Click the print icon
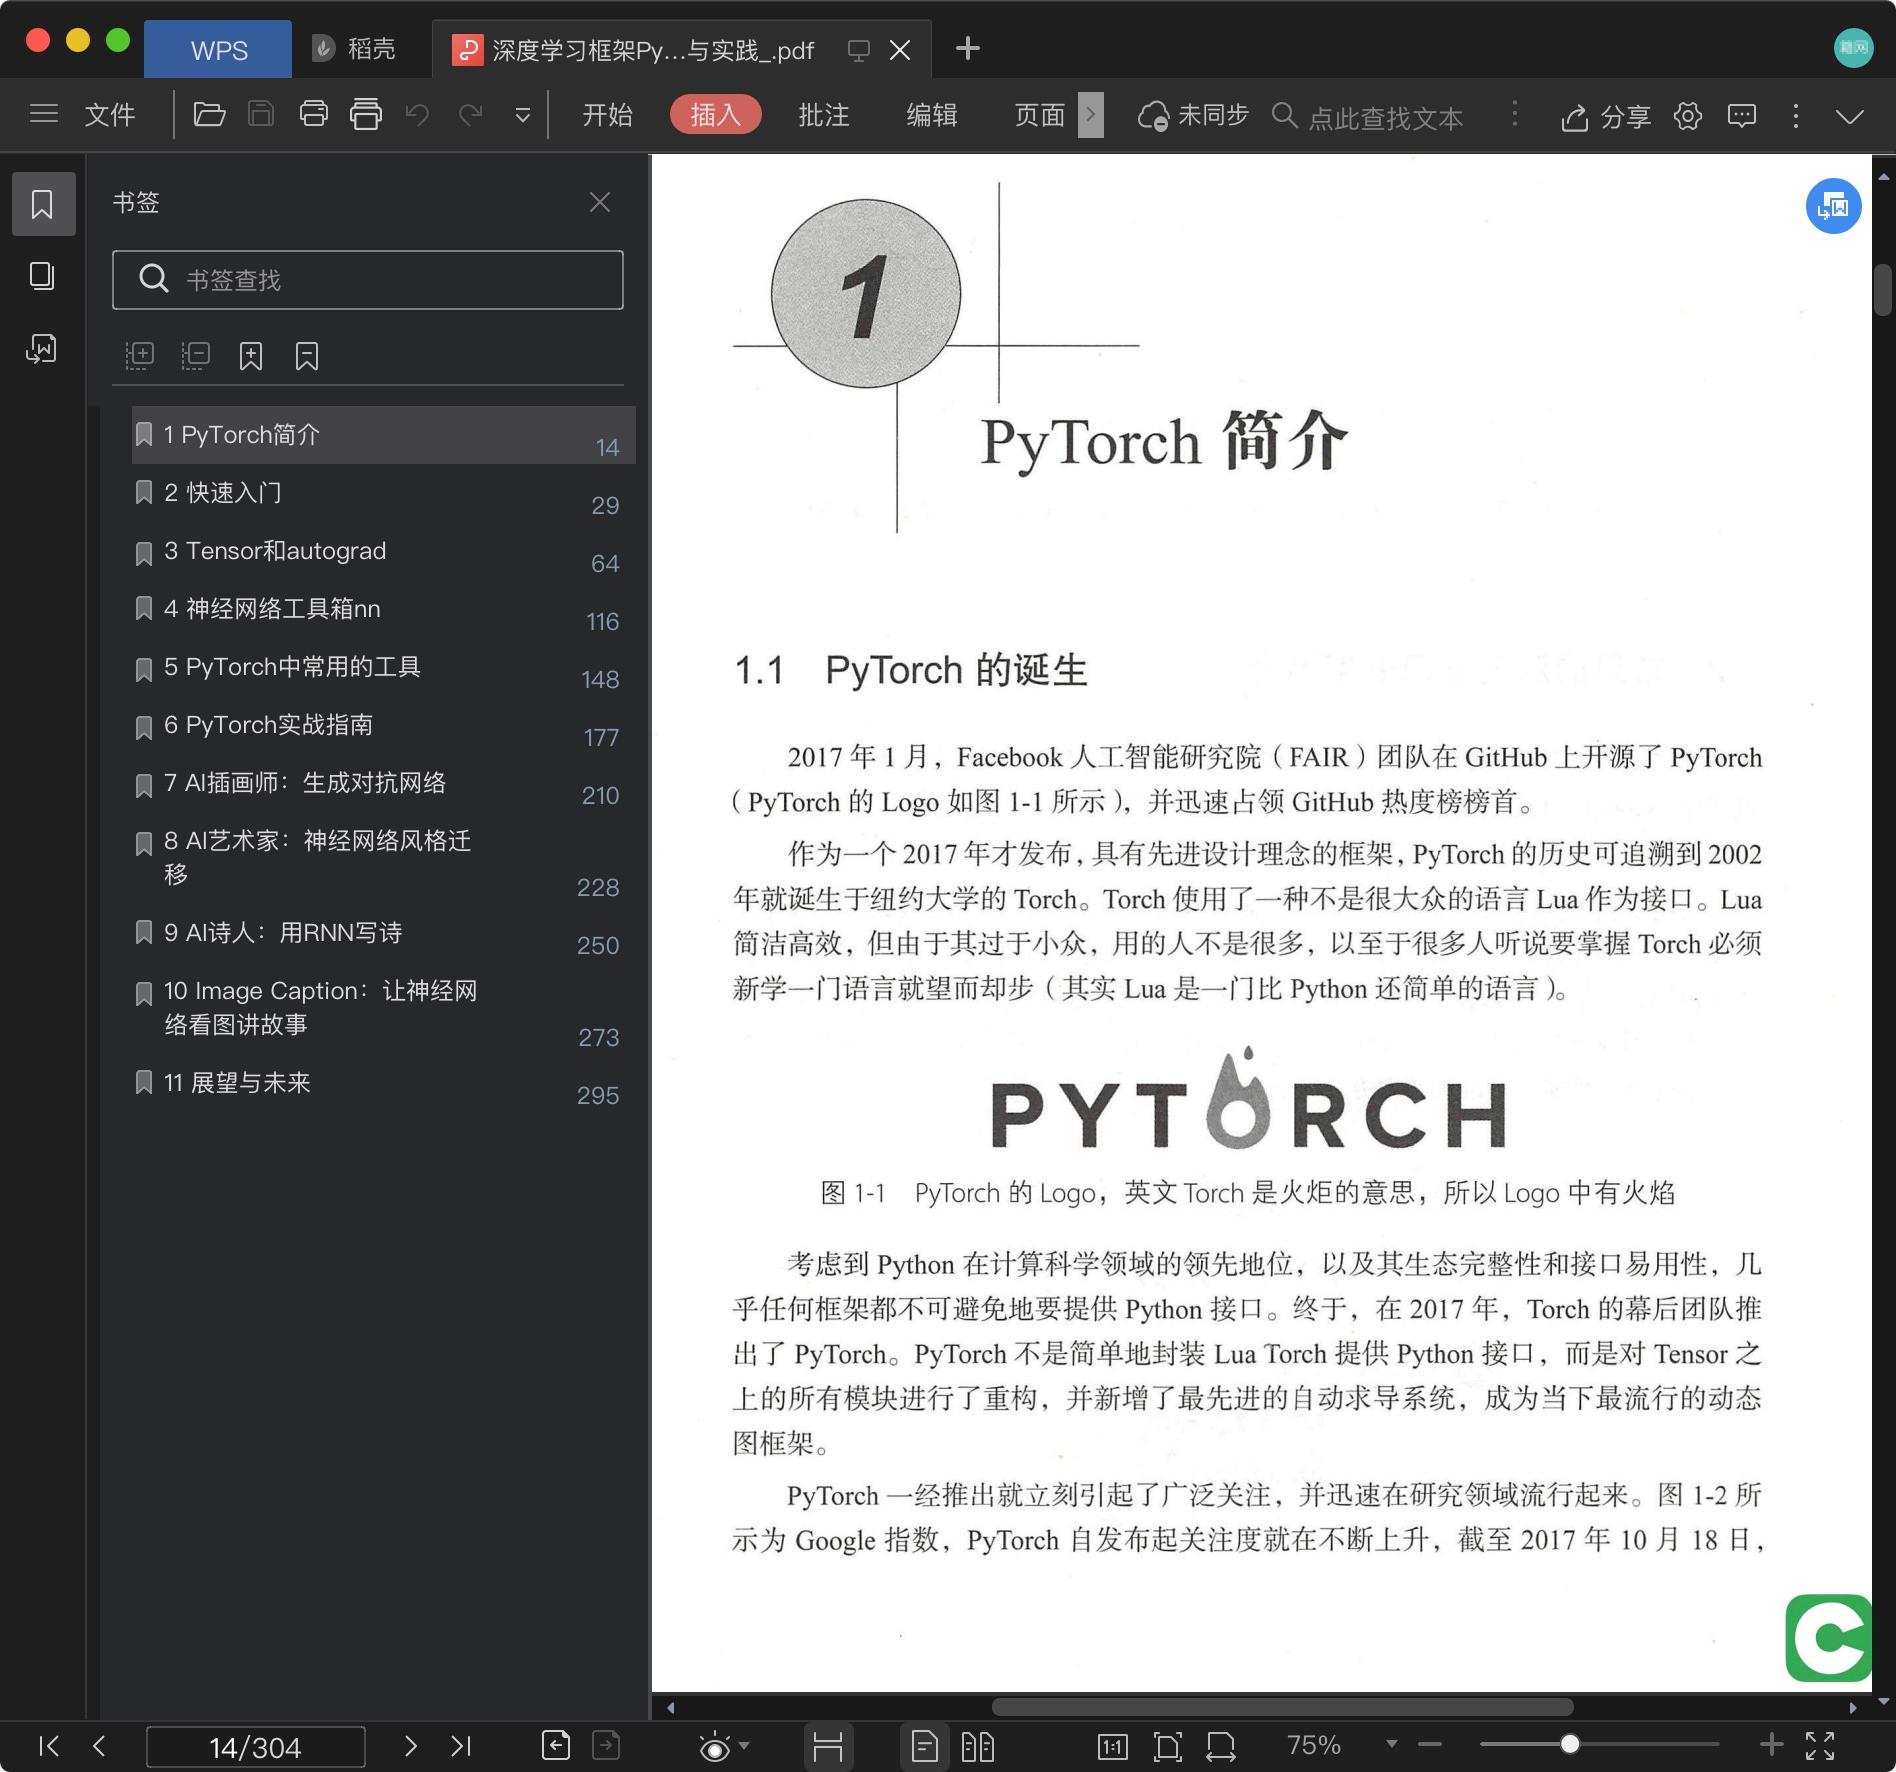Image resolution: width=1896 pixels, height=1772 pixels. pos(314,115)
